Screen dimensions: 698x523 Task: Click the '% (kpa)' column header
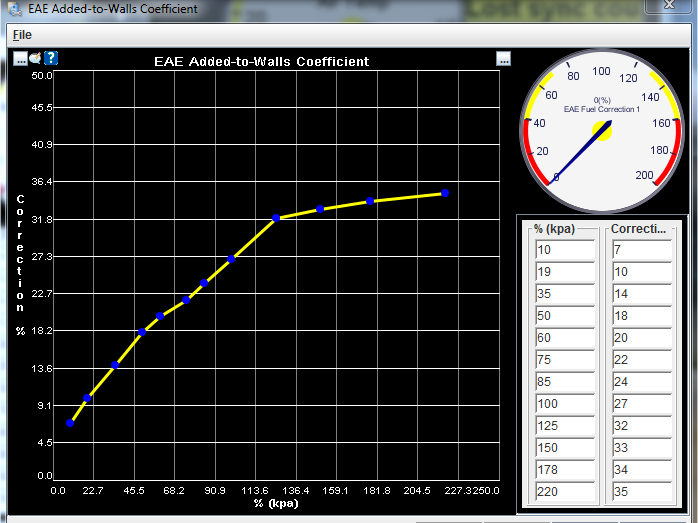tap(554, 229)
